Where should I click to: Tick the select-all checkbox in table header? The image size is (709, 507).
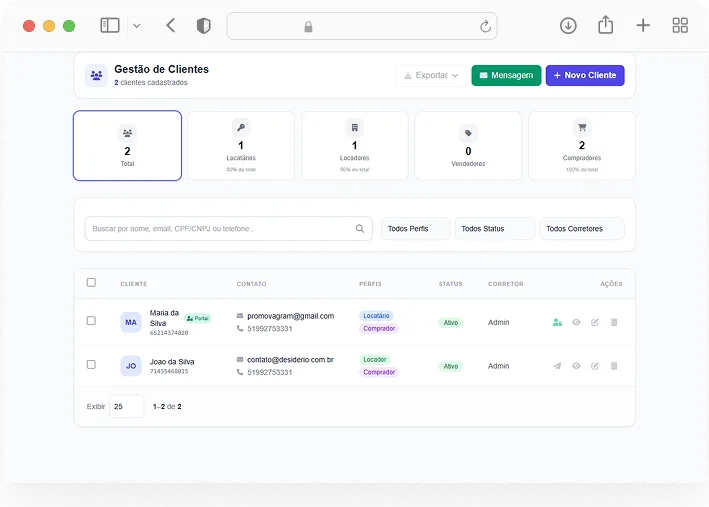click(x=91, y=283)
